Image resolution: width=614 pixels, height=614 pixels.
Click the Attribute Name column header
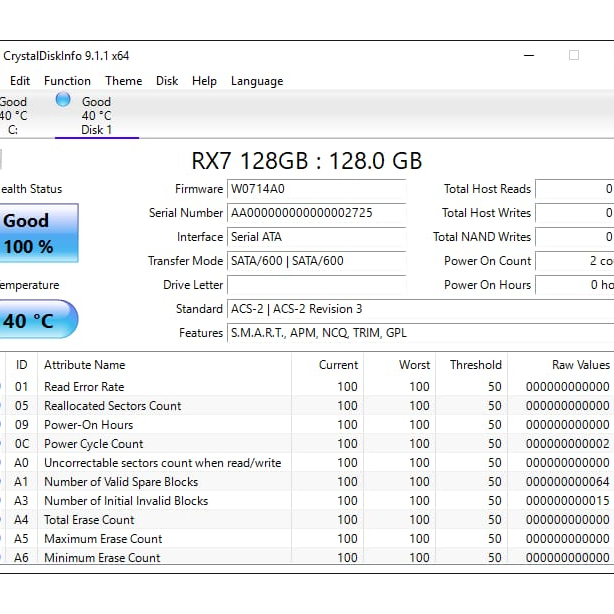[164, 365]
